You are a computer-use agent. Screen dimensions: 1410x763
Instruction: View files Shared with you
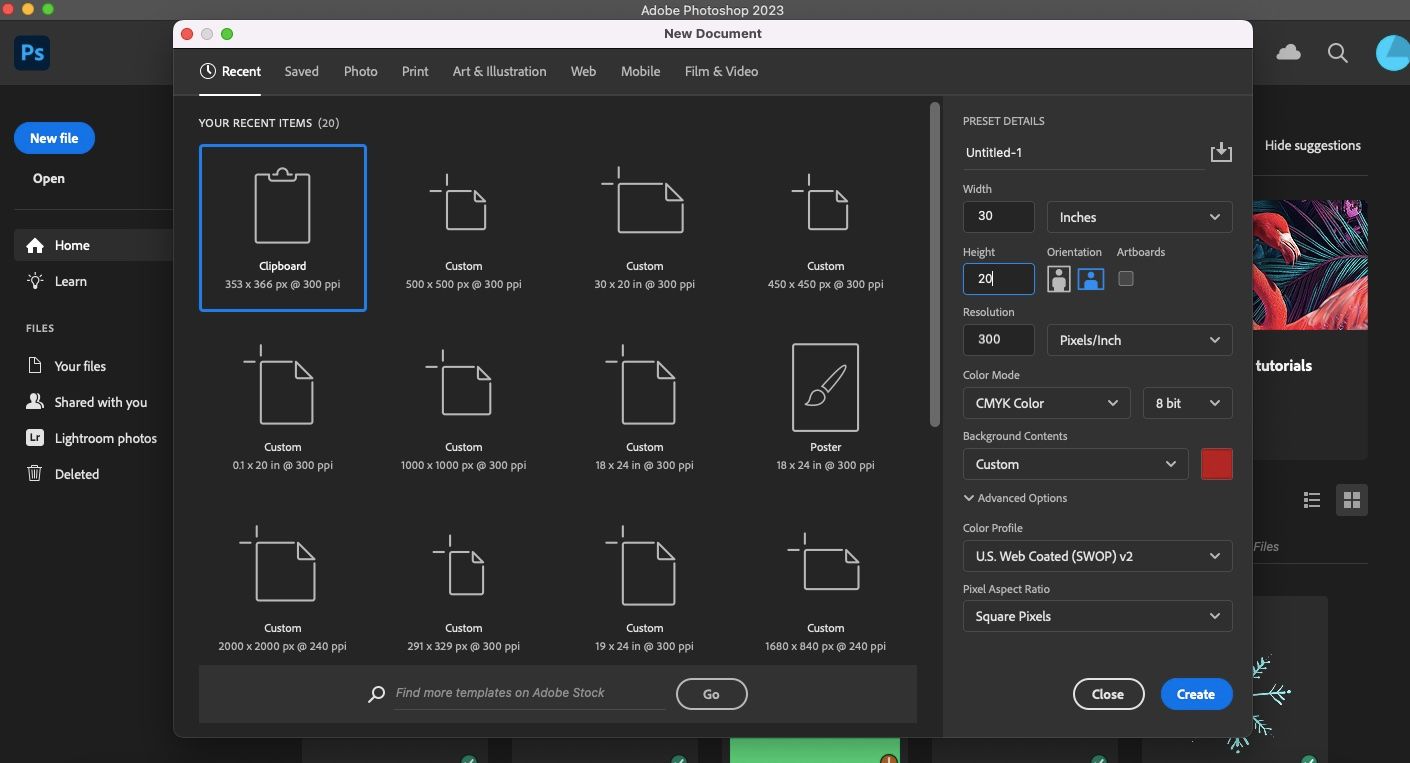click(99, 402)
